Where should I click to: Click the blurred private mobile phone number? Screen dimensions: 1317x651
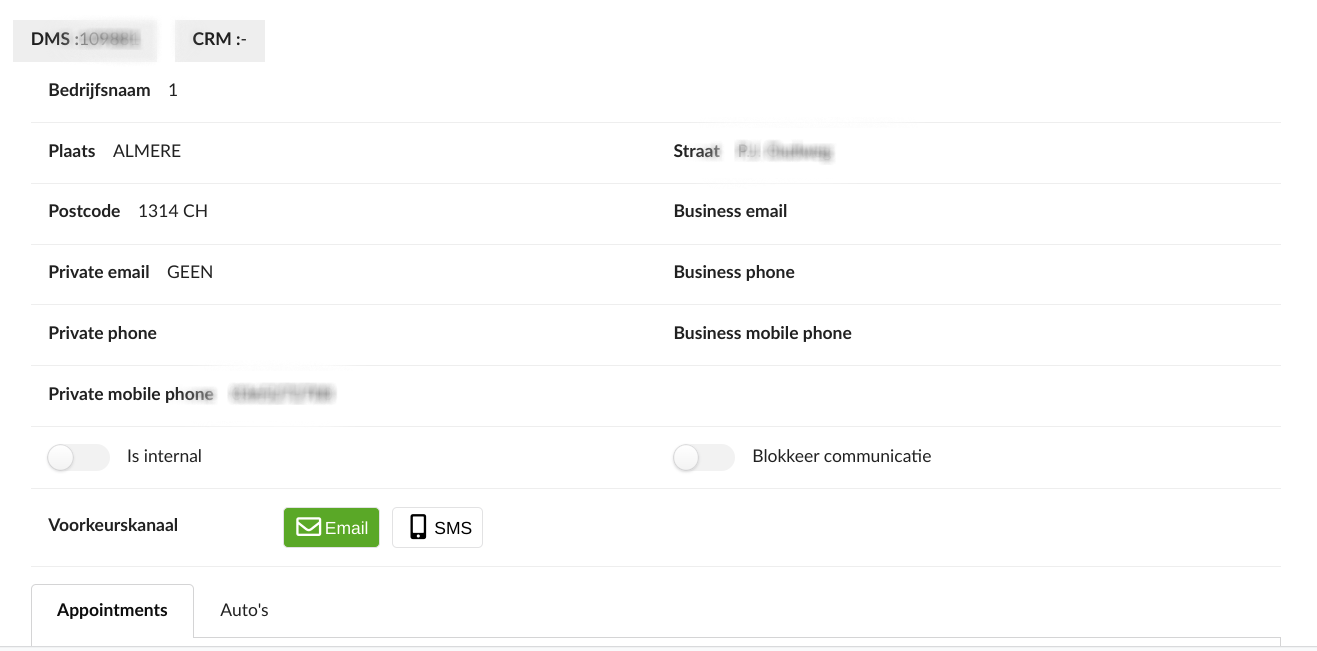click(x=282, y=395)
